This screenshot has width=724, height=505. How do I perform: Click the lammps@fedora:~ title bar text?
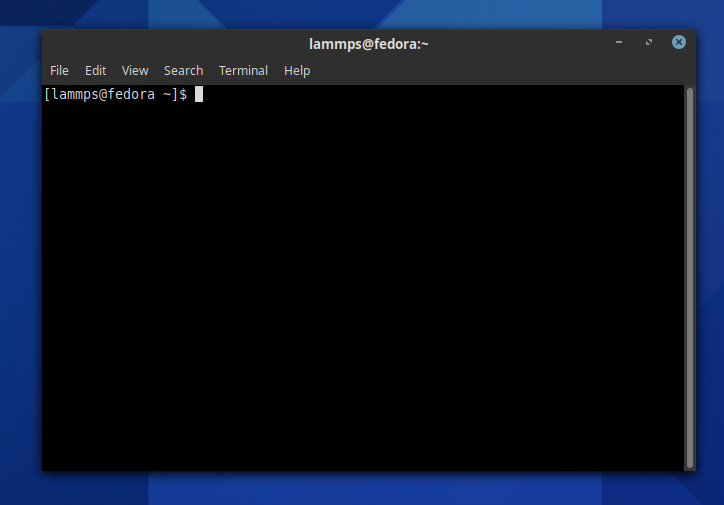pyautogui.click(x=368, y=44)
